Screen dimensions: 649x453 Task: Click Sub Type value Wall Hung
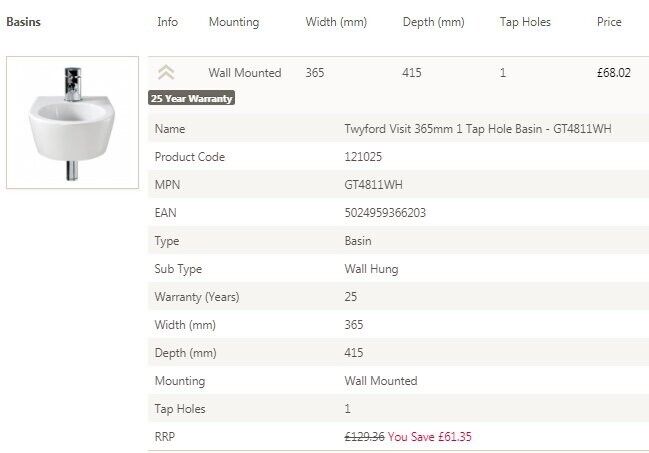tap(371, 269)
